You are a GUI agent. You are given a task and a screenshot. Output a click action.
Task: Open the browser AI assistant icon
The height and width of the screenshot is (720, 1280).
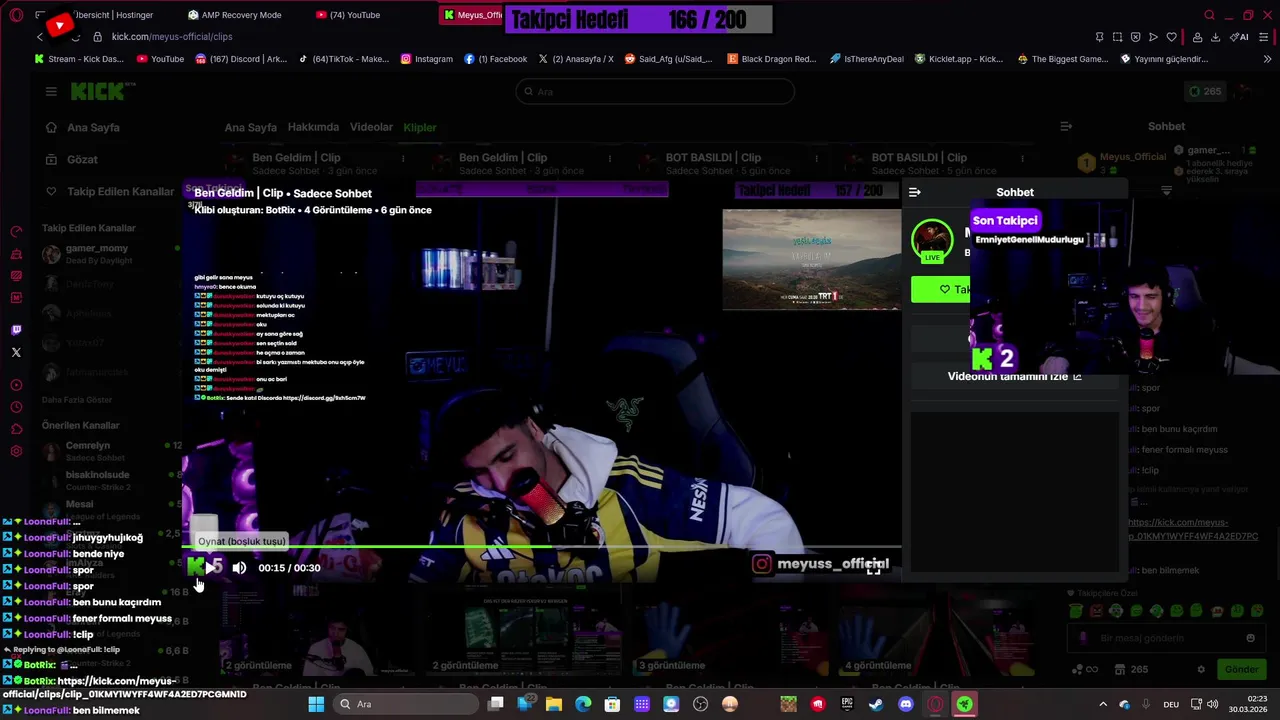click(x=1239, y=37)
